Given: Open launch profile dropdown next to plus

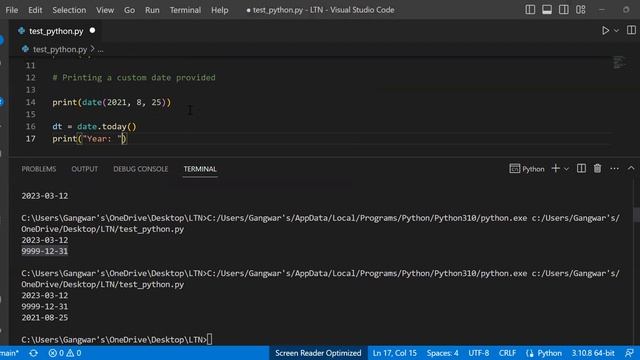Looking at the screenshot, I should pyautogui.click(x=567, y=169).
